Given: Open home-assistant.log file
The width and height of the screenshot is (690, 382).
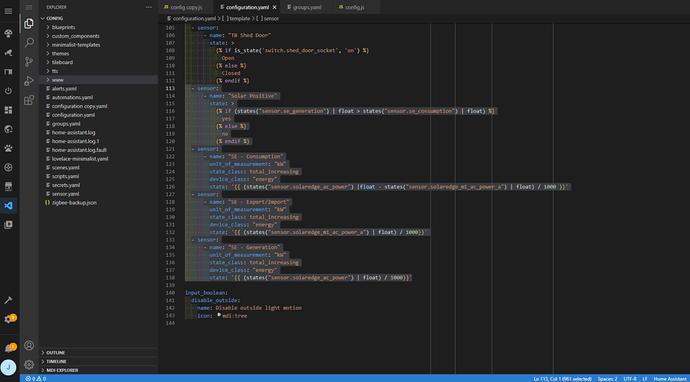Looking at the screenshot, I should (98, 132).
